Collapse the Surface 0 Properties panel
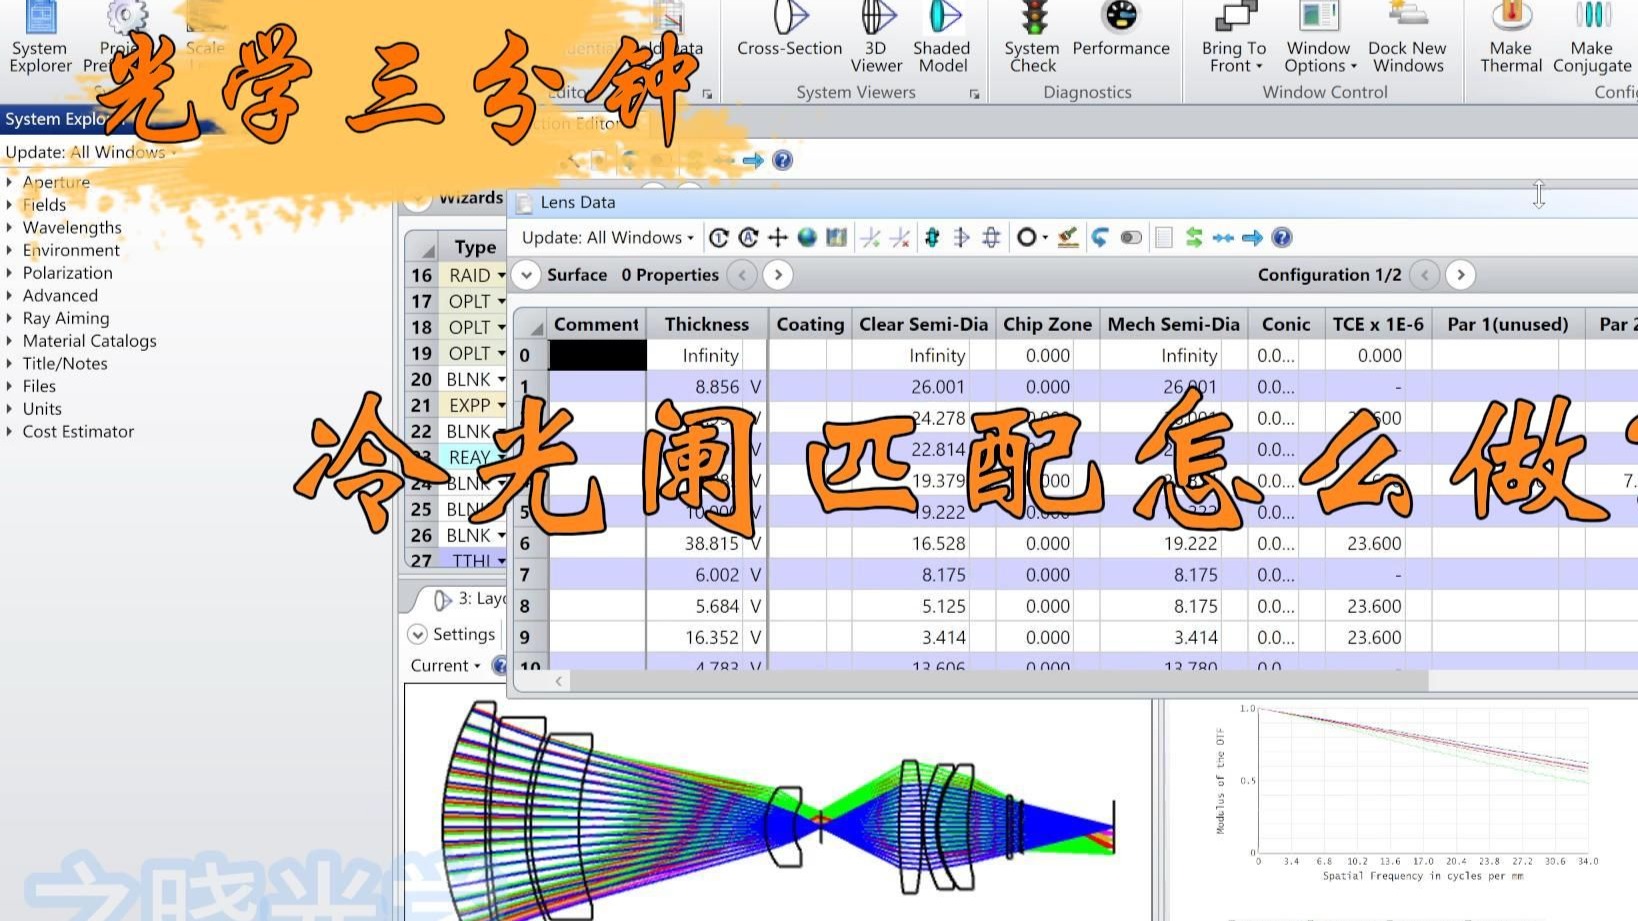Image resolution: width=1638 pixels, height=921 pixels. tap(526, 274)
